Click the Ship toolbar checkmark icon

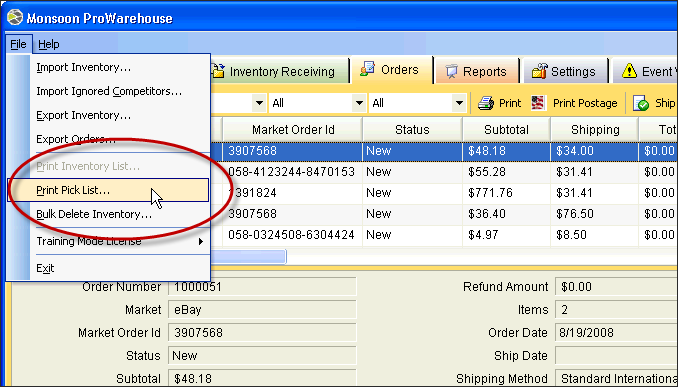pos(641,103)
